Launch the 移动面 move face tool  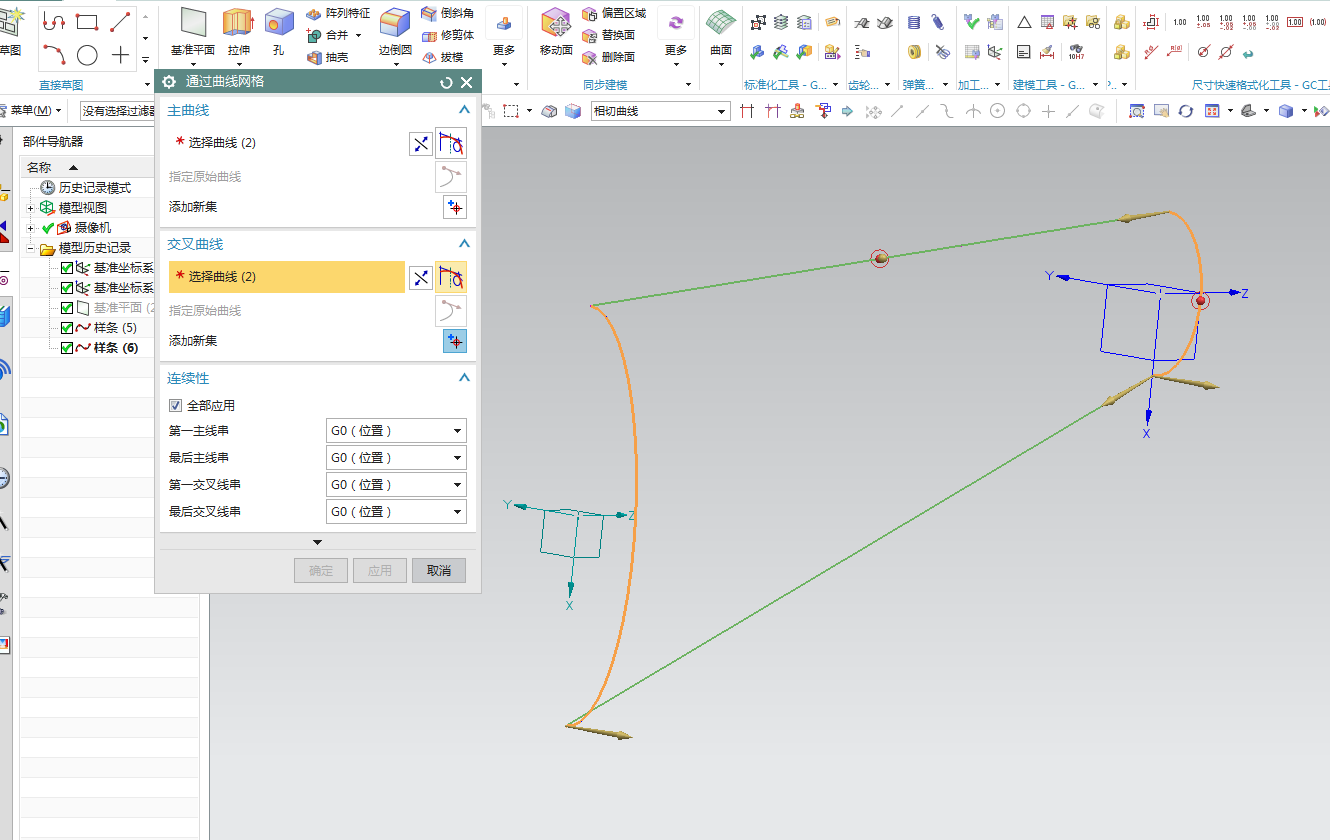point(556,31)
